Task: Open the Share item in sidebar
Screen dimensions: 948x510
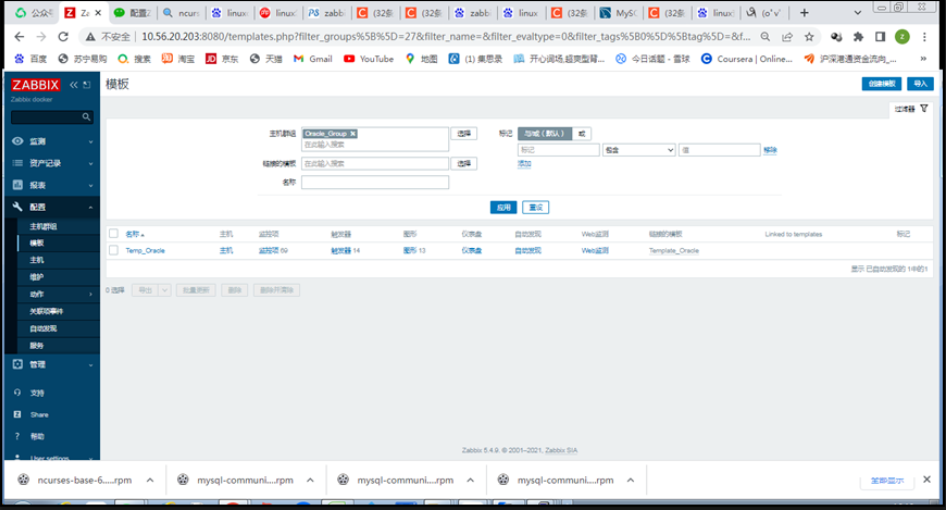Action: coord(39,415)
